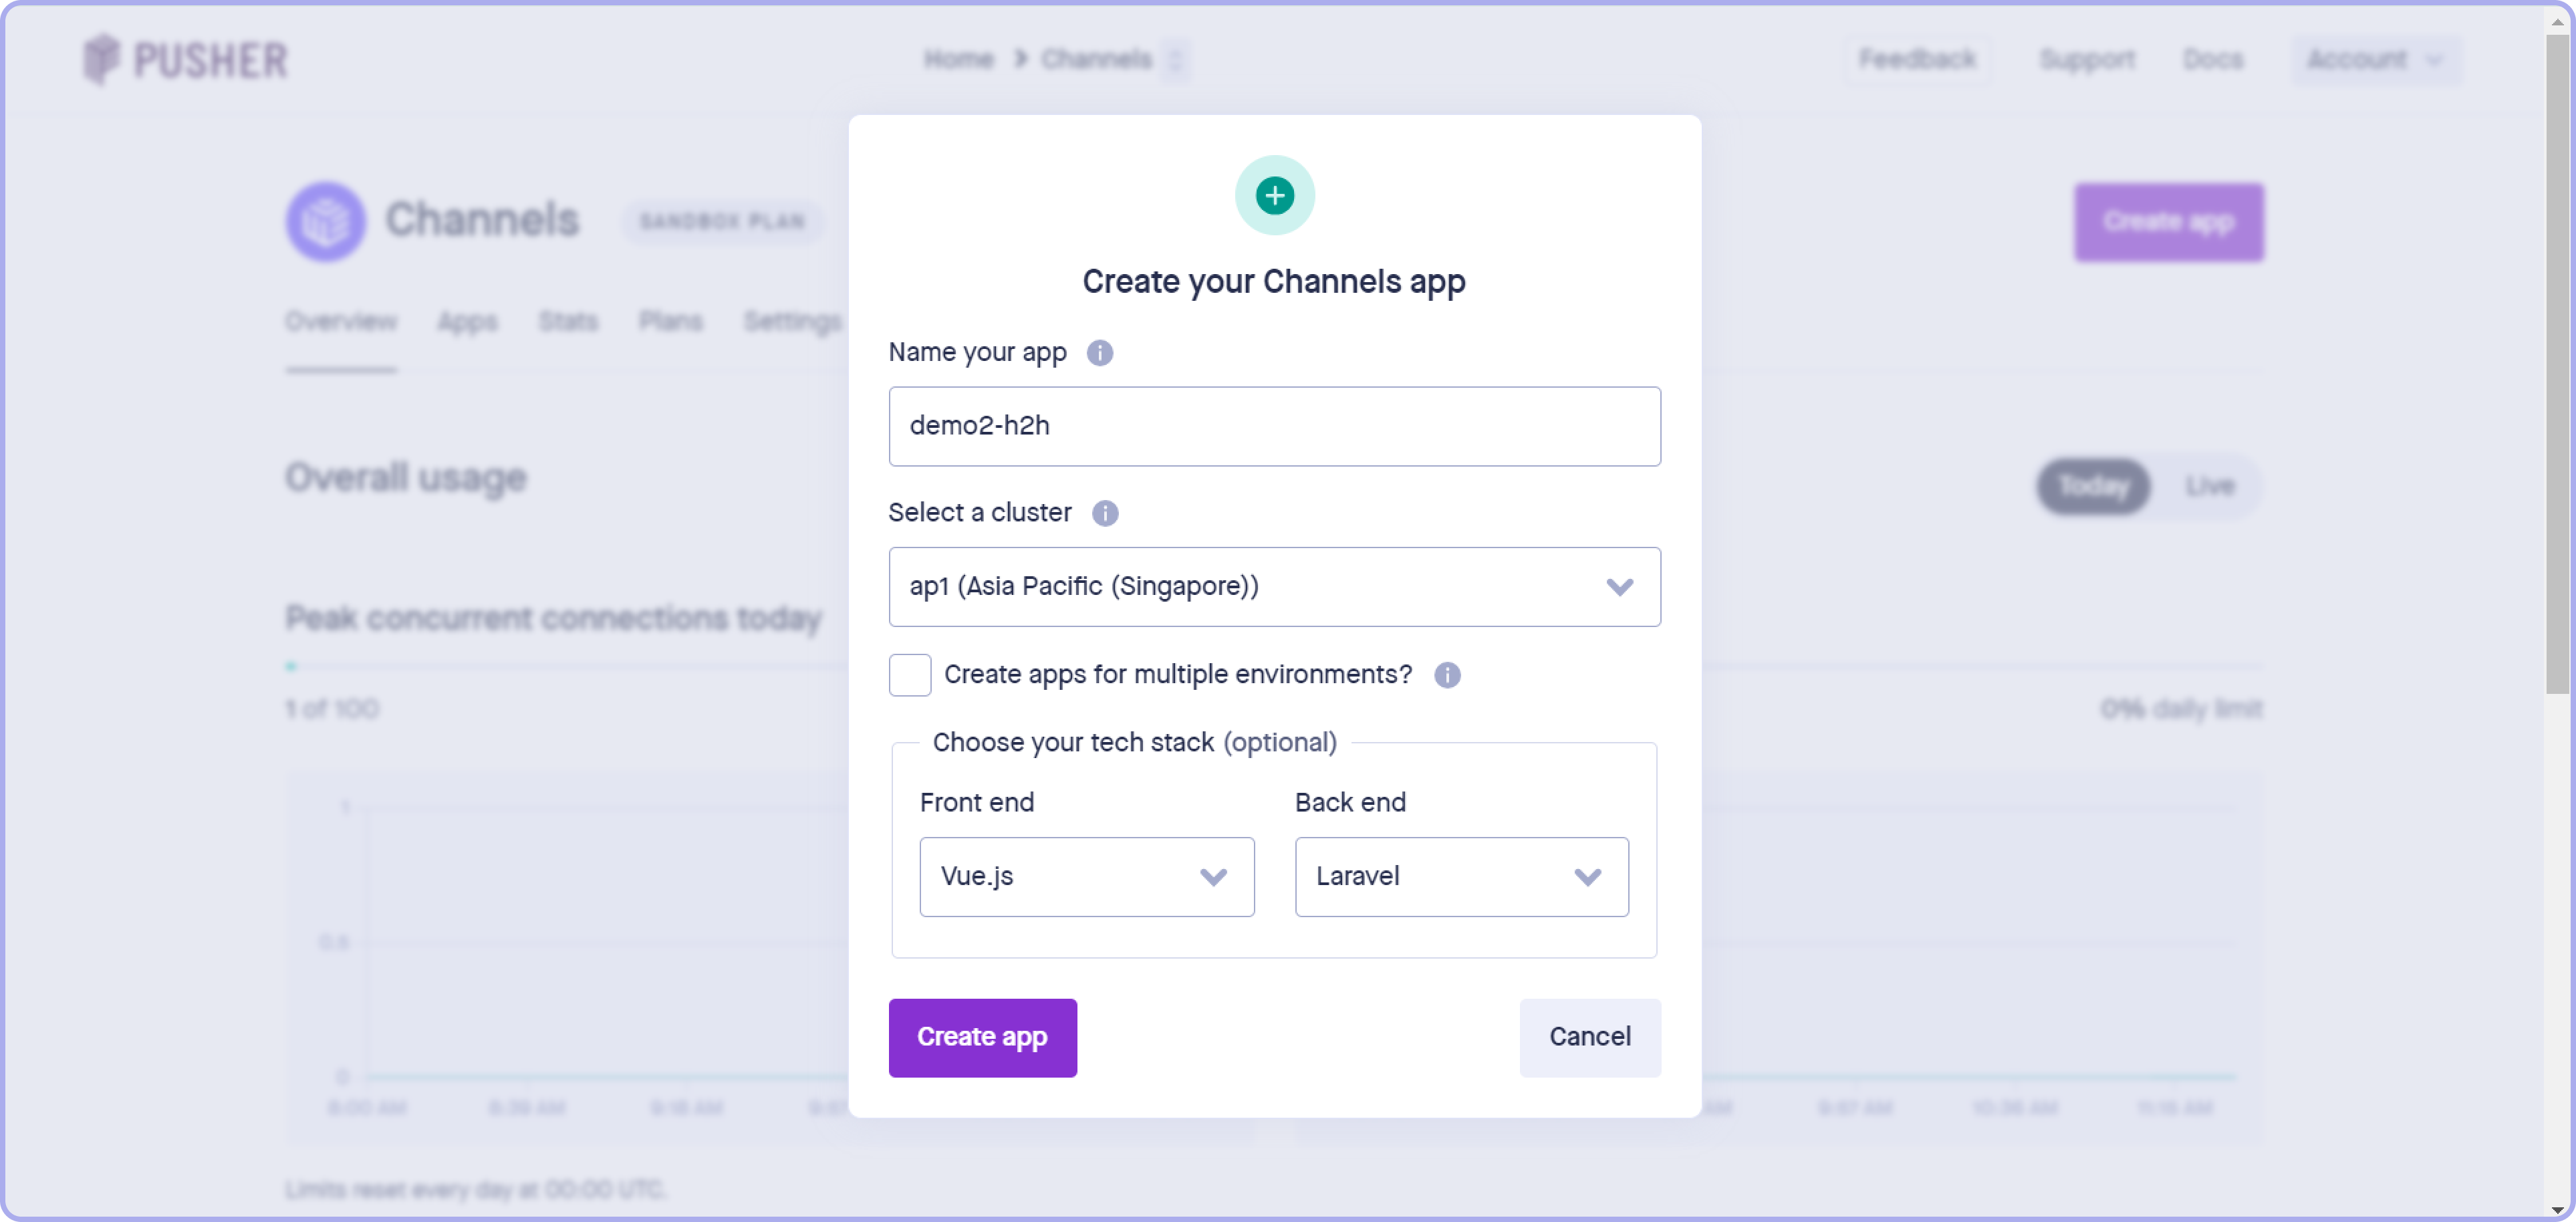Click the info icon beside multiple environments option

tap(1446, 675)
